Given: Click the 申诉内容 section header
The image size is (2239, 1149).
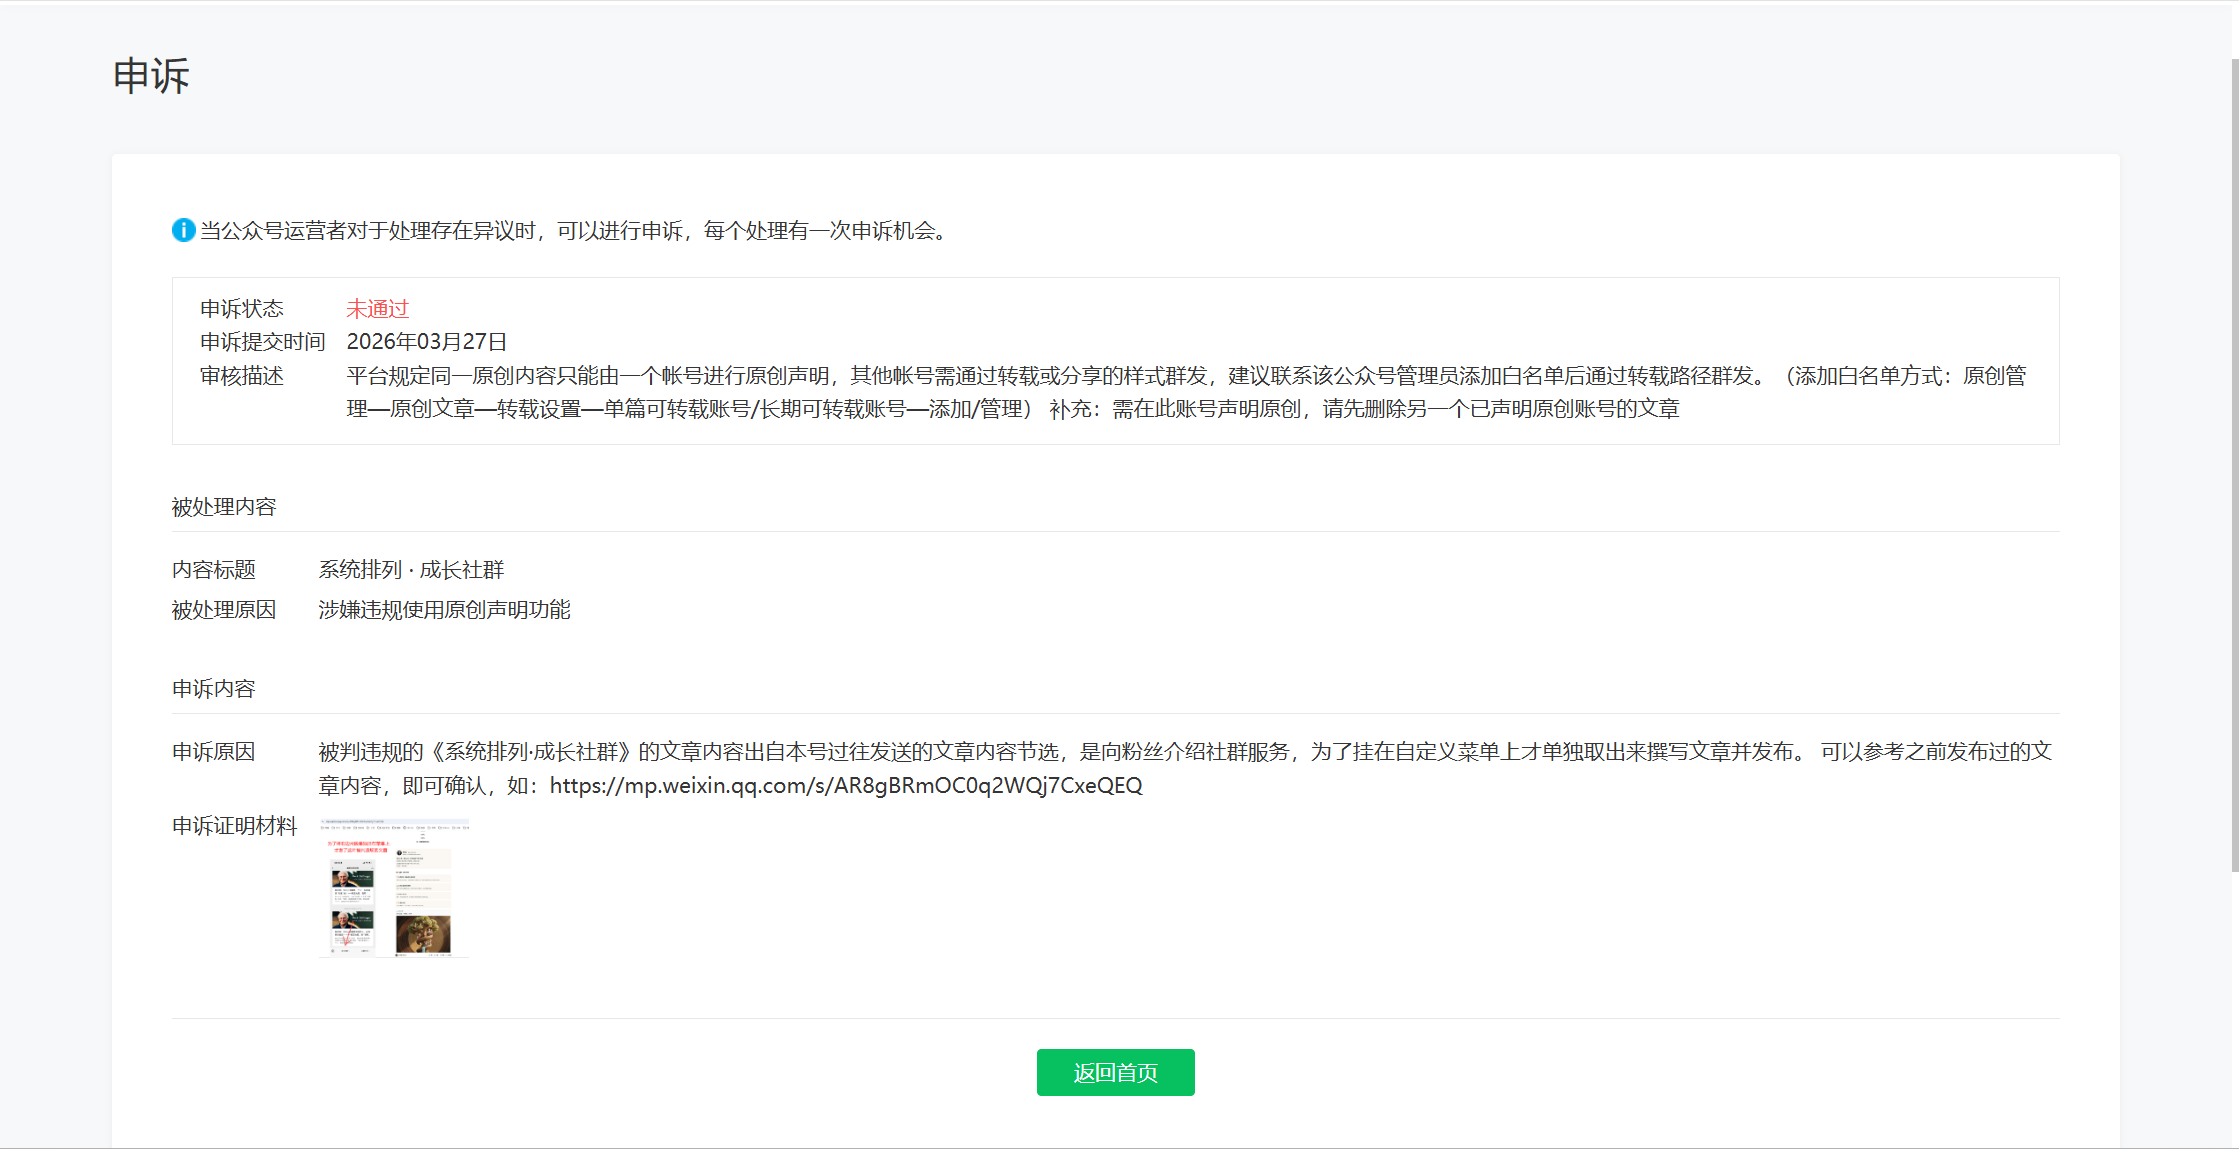Looking at the screenshot, I should pyautogui.click(x=213, y=689).
